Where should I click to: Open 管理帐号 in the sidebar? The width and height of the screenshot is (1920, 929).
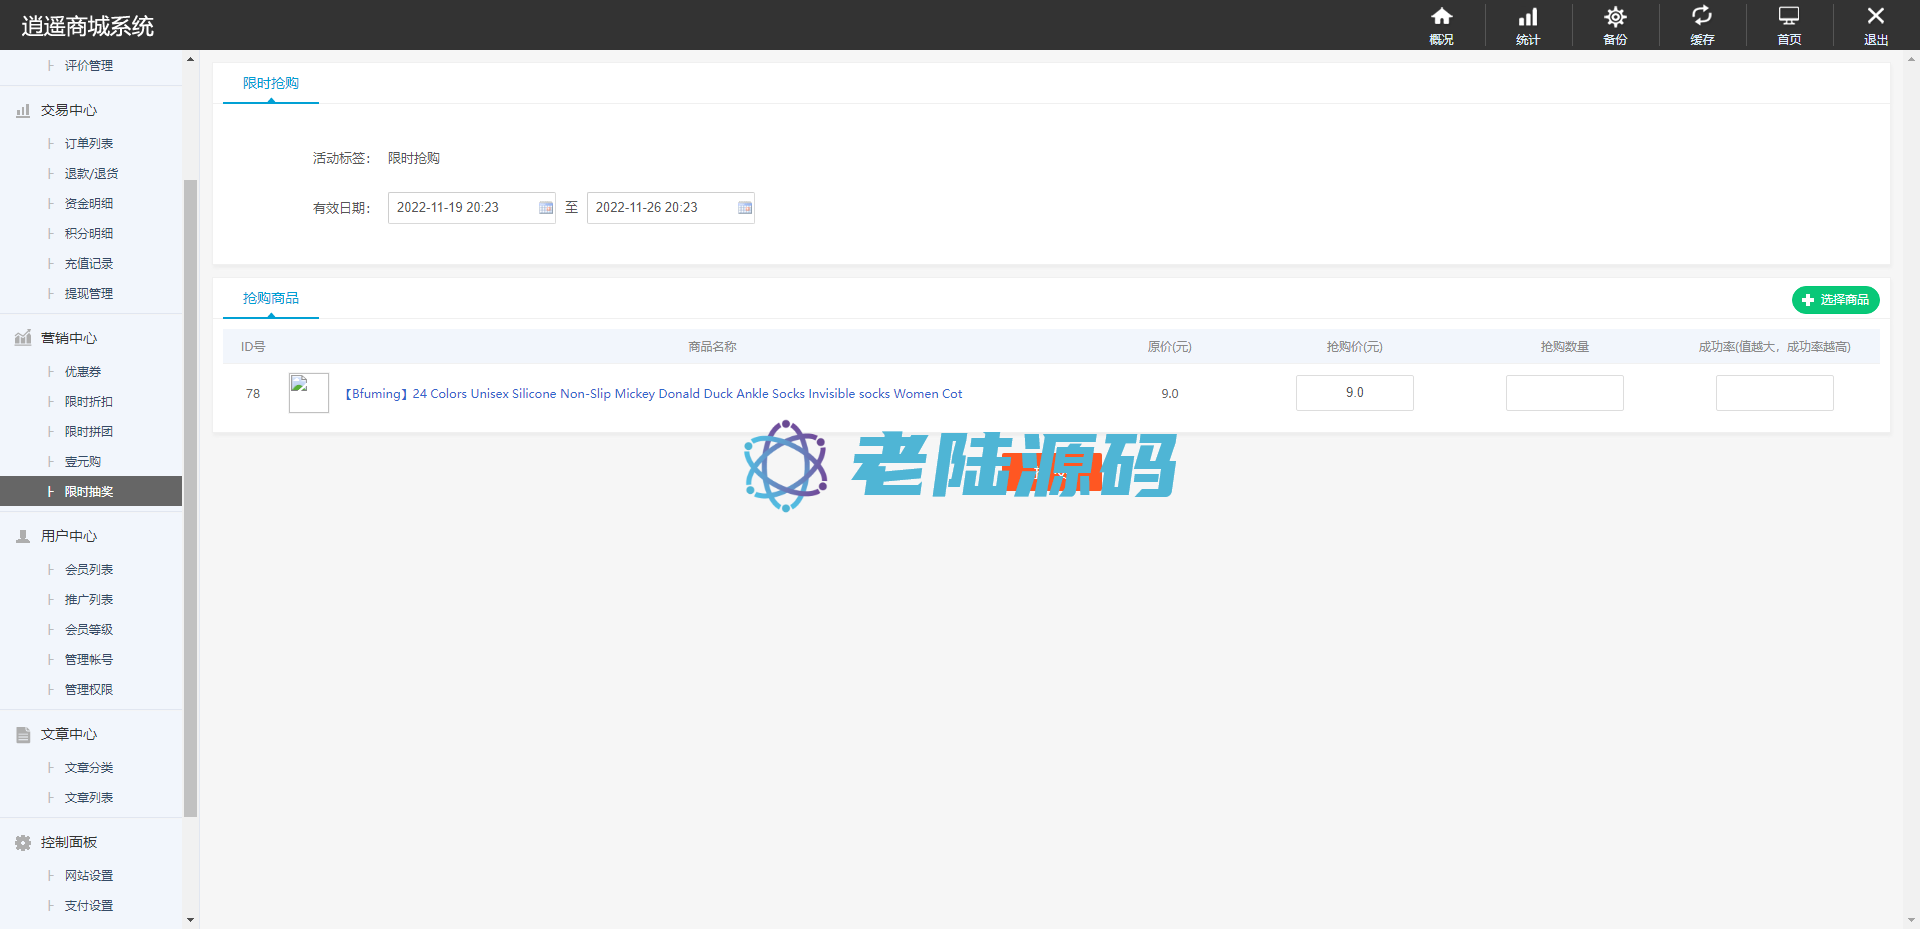pos(89,660)
